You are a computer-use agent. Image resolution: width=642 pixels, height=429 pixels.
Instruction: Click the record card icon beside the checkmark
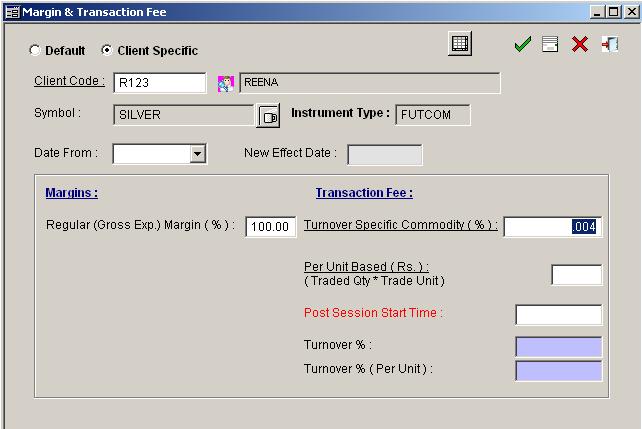tap(550, 45)
